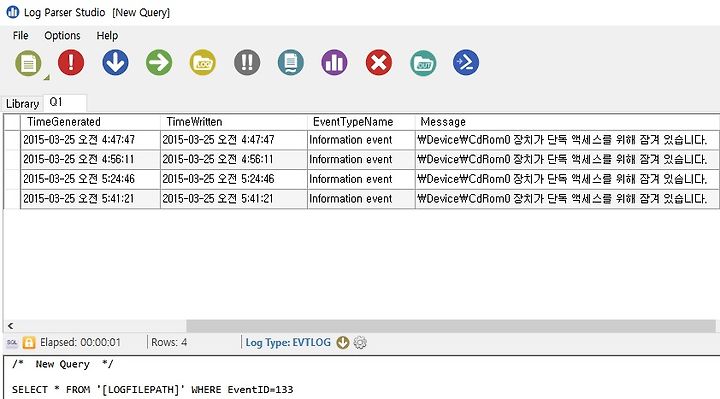The image size is (720, 399).
Task: Click the New Query document icon
Action: click(x=28, y=63)
